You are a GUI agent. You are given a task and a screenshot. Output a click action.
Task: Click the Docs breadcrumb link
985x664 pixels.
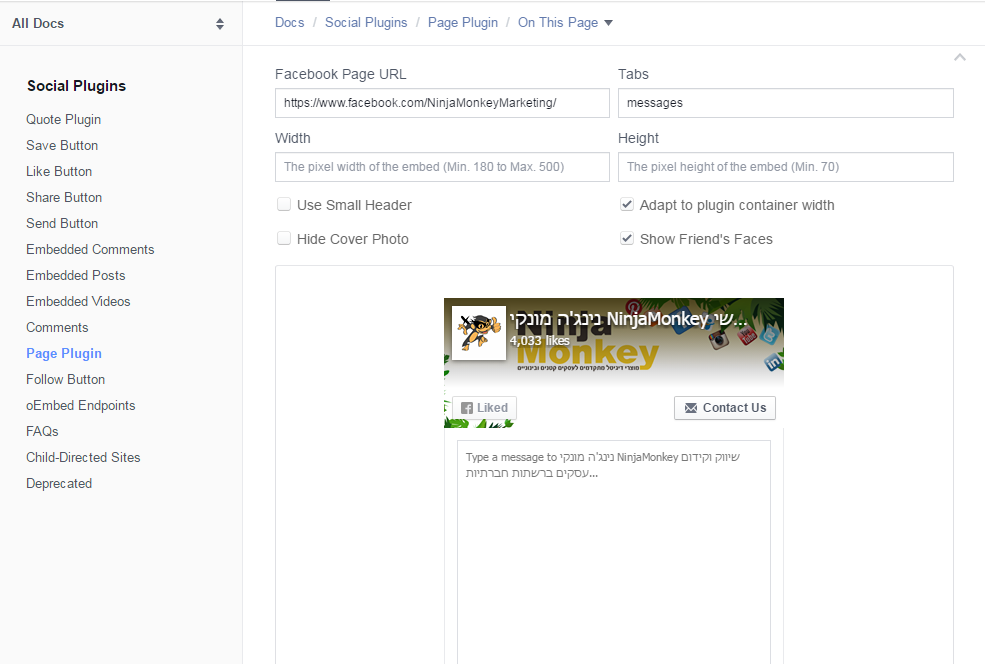289,22
